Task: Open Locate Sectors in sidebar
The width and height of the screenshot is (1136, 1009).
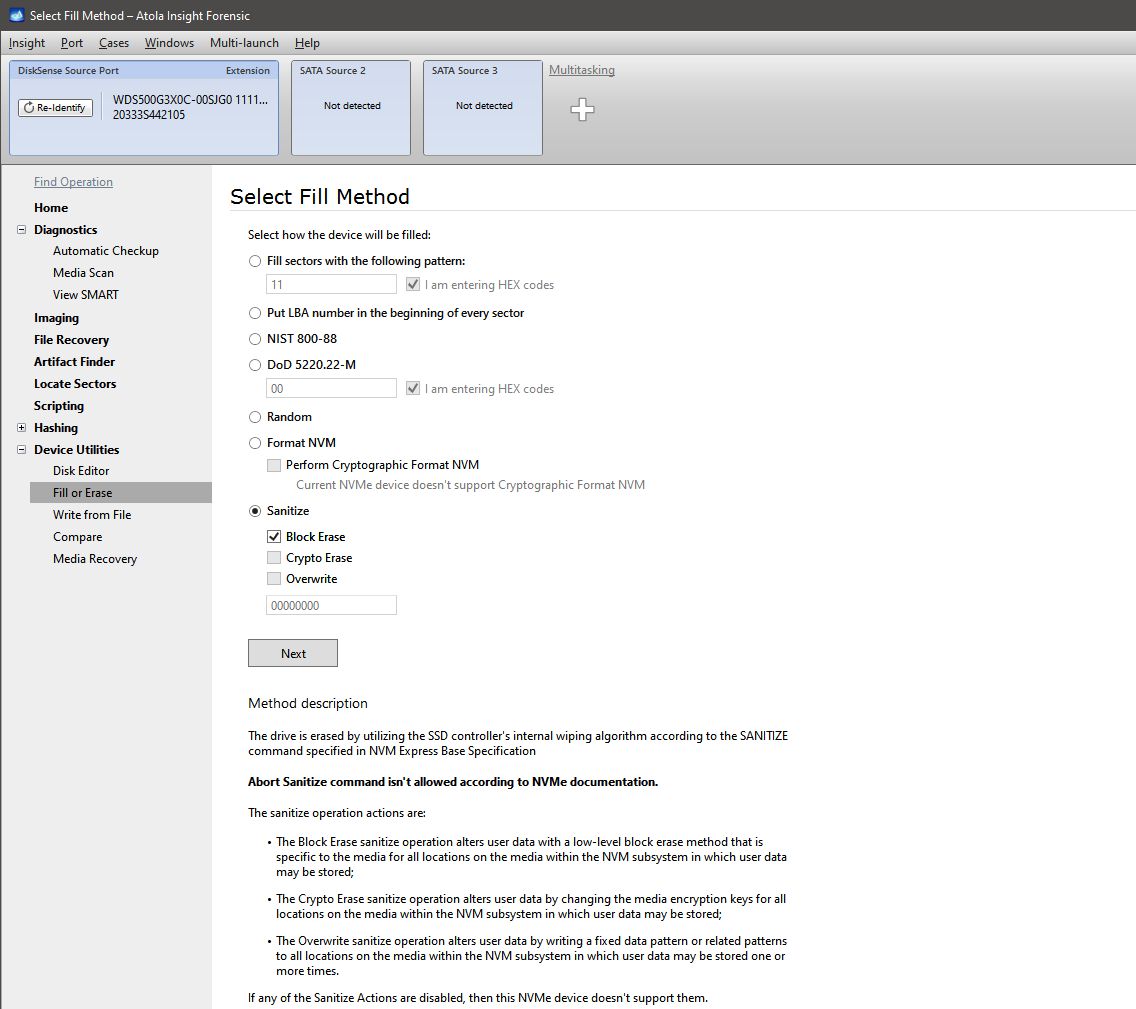Action: point(75,384)
